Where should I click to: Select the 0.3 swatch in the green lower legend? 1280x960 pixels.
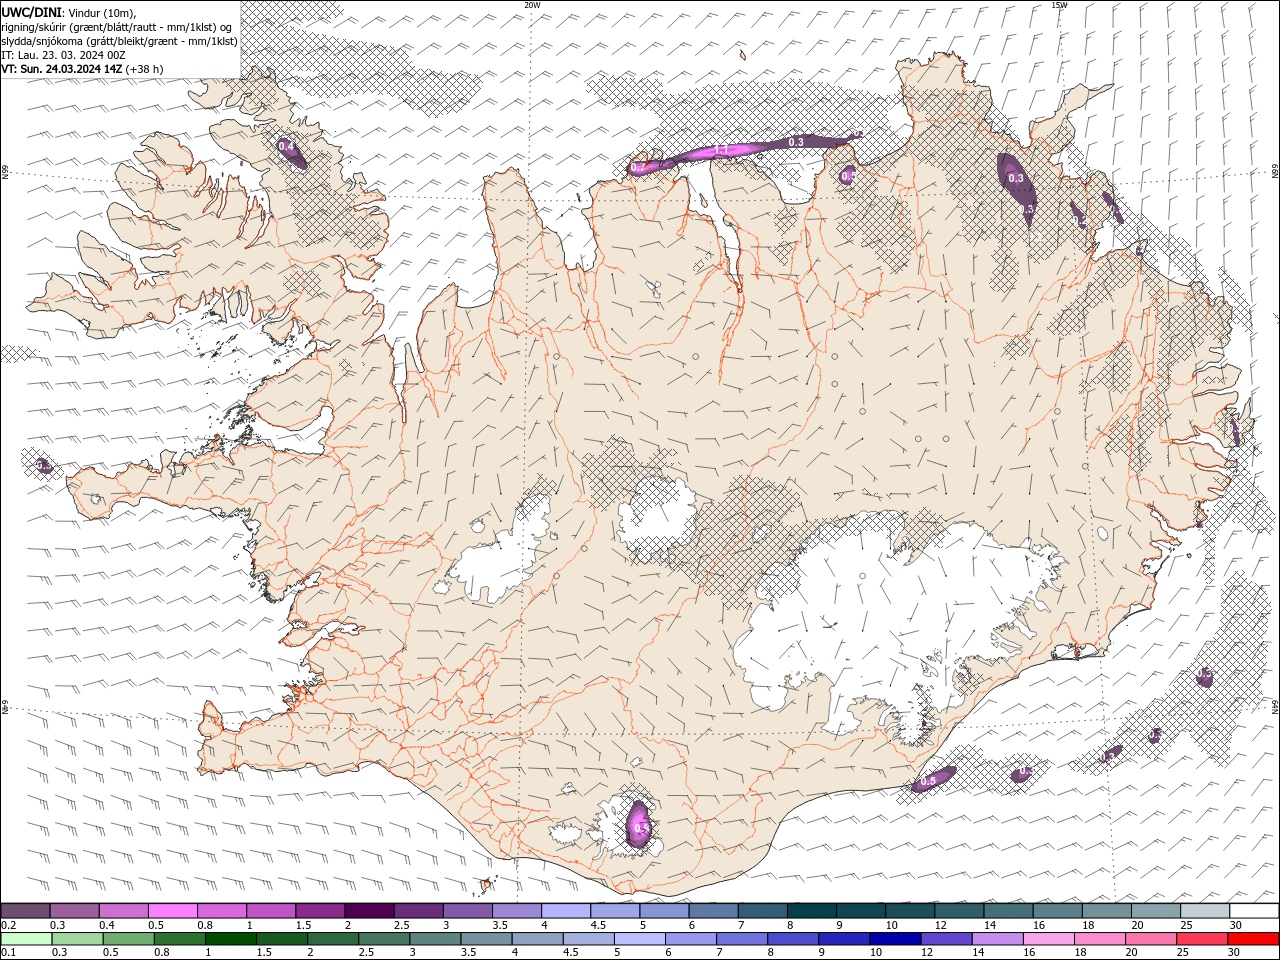77,939
